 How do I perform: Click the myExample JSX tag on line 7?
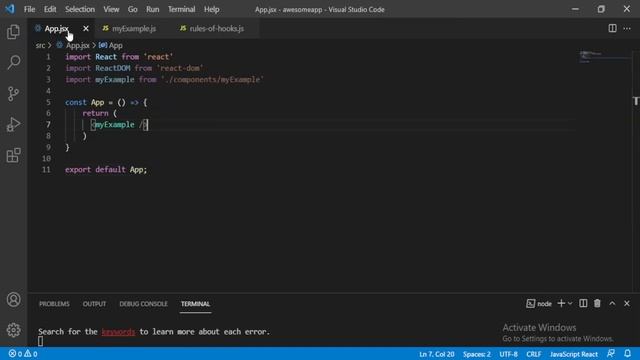114,124
